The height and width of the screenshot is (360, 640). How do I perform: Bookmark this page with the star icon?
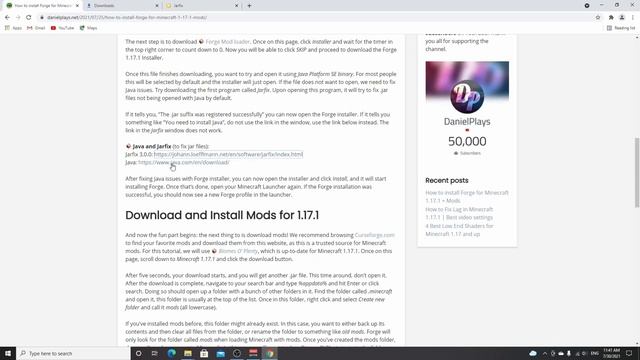(x=598, y=18)
